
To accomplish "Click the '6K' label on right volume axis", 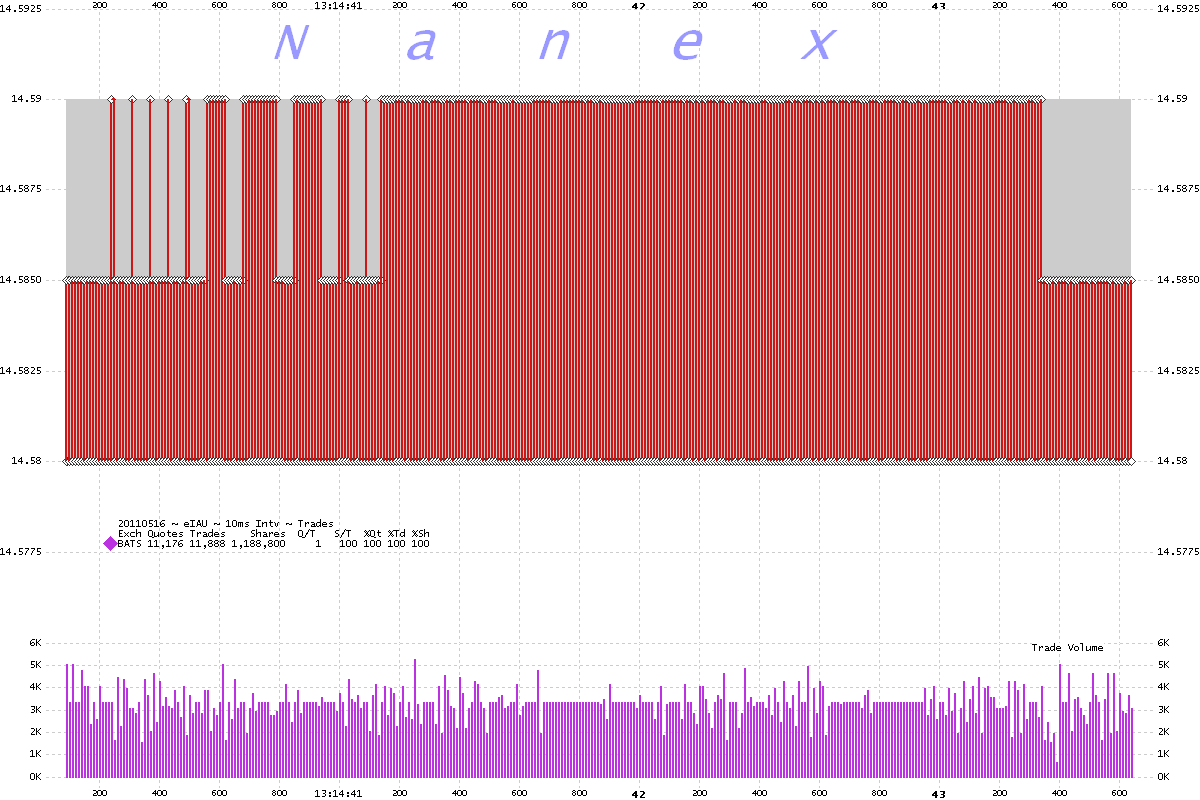I will 1162,642.
